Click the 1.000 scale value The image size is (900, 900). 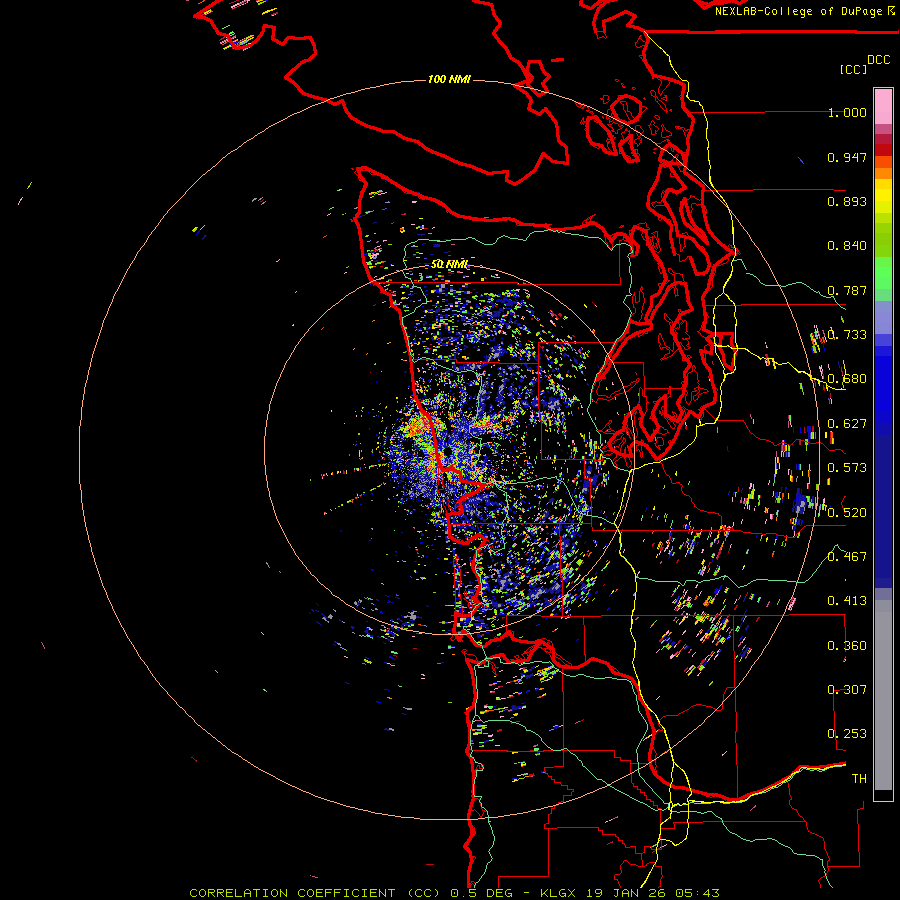coord(847,112)
